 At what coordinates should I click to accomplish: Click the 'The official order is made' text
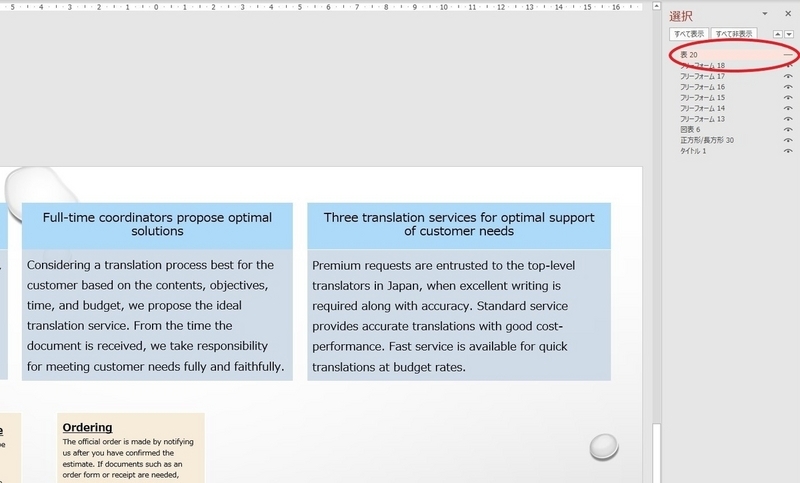pos(128,458)
